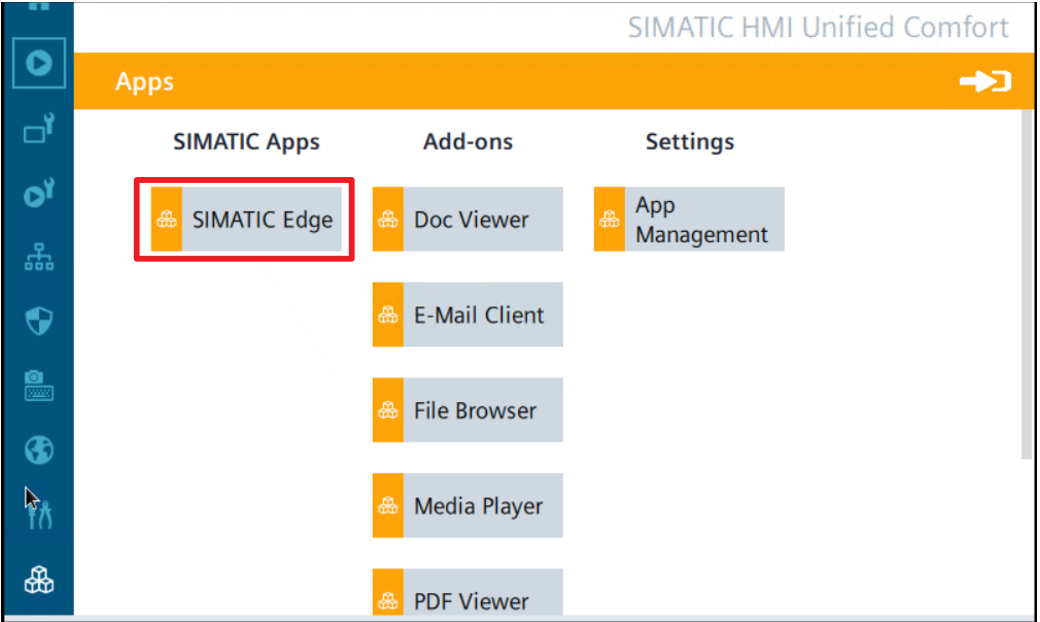Click the Settings column heading
The width and height of the screenshot is (1040, 622).
[x=690, y=142]
